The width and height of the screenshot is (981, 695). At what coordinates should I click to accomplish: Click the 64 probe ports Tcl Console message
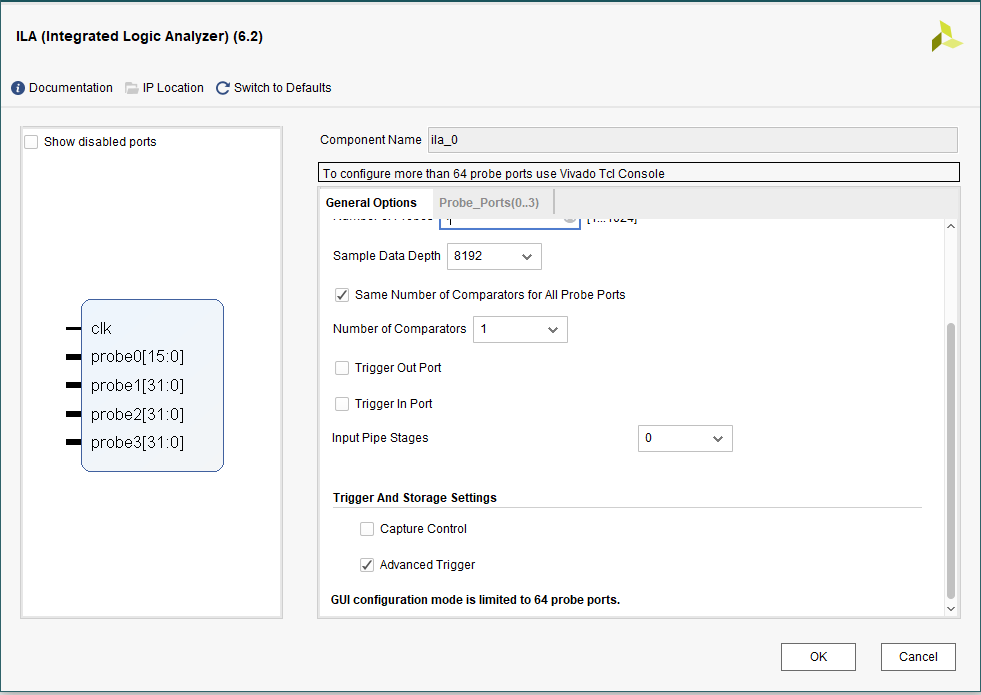click(x=639, y=173)
